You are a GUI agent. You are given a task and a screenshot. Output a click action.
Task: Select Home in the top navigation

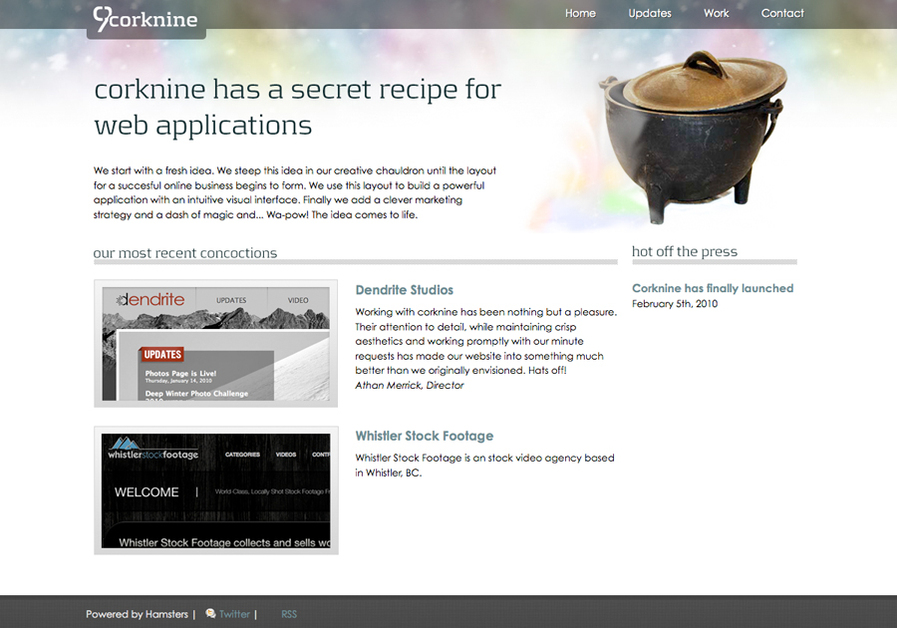click(x=580, y=13)
